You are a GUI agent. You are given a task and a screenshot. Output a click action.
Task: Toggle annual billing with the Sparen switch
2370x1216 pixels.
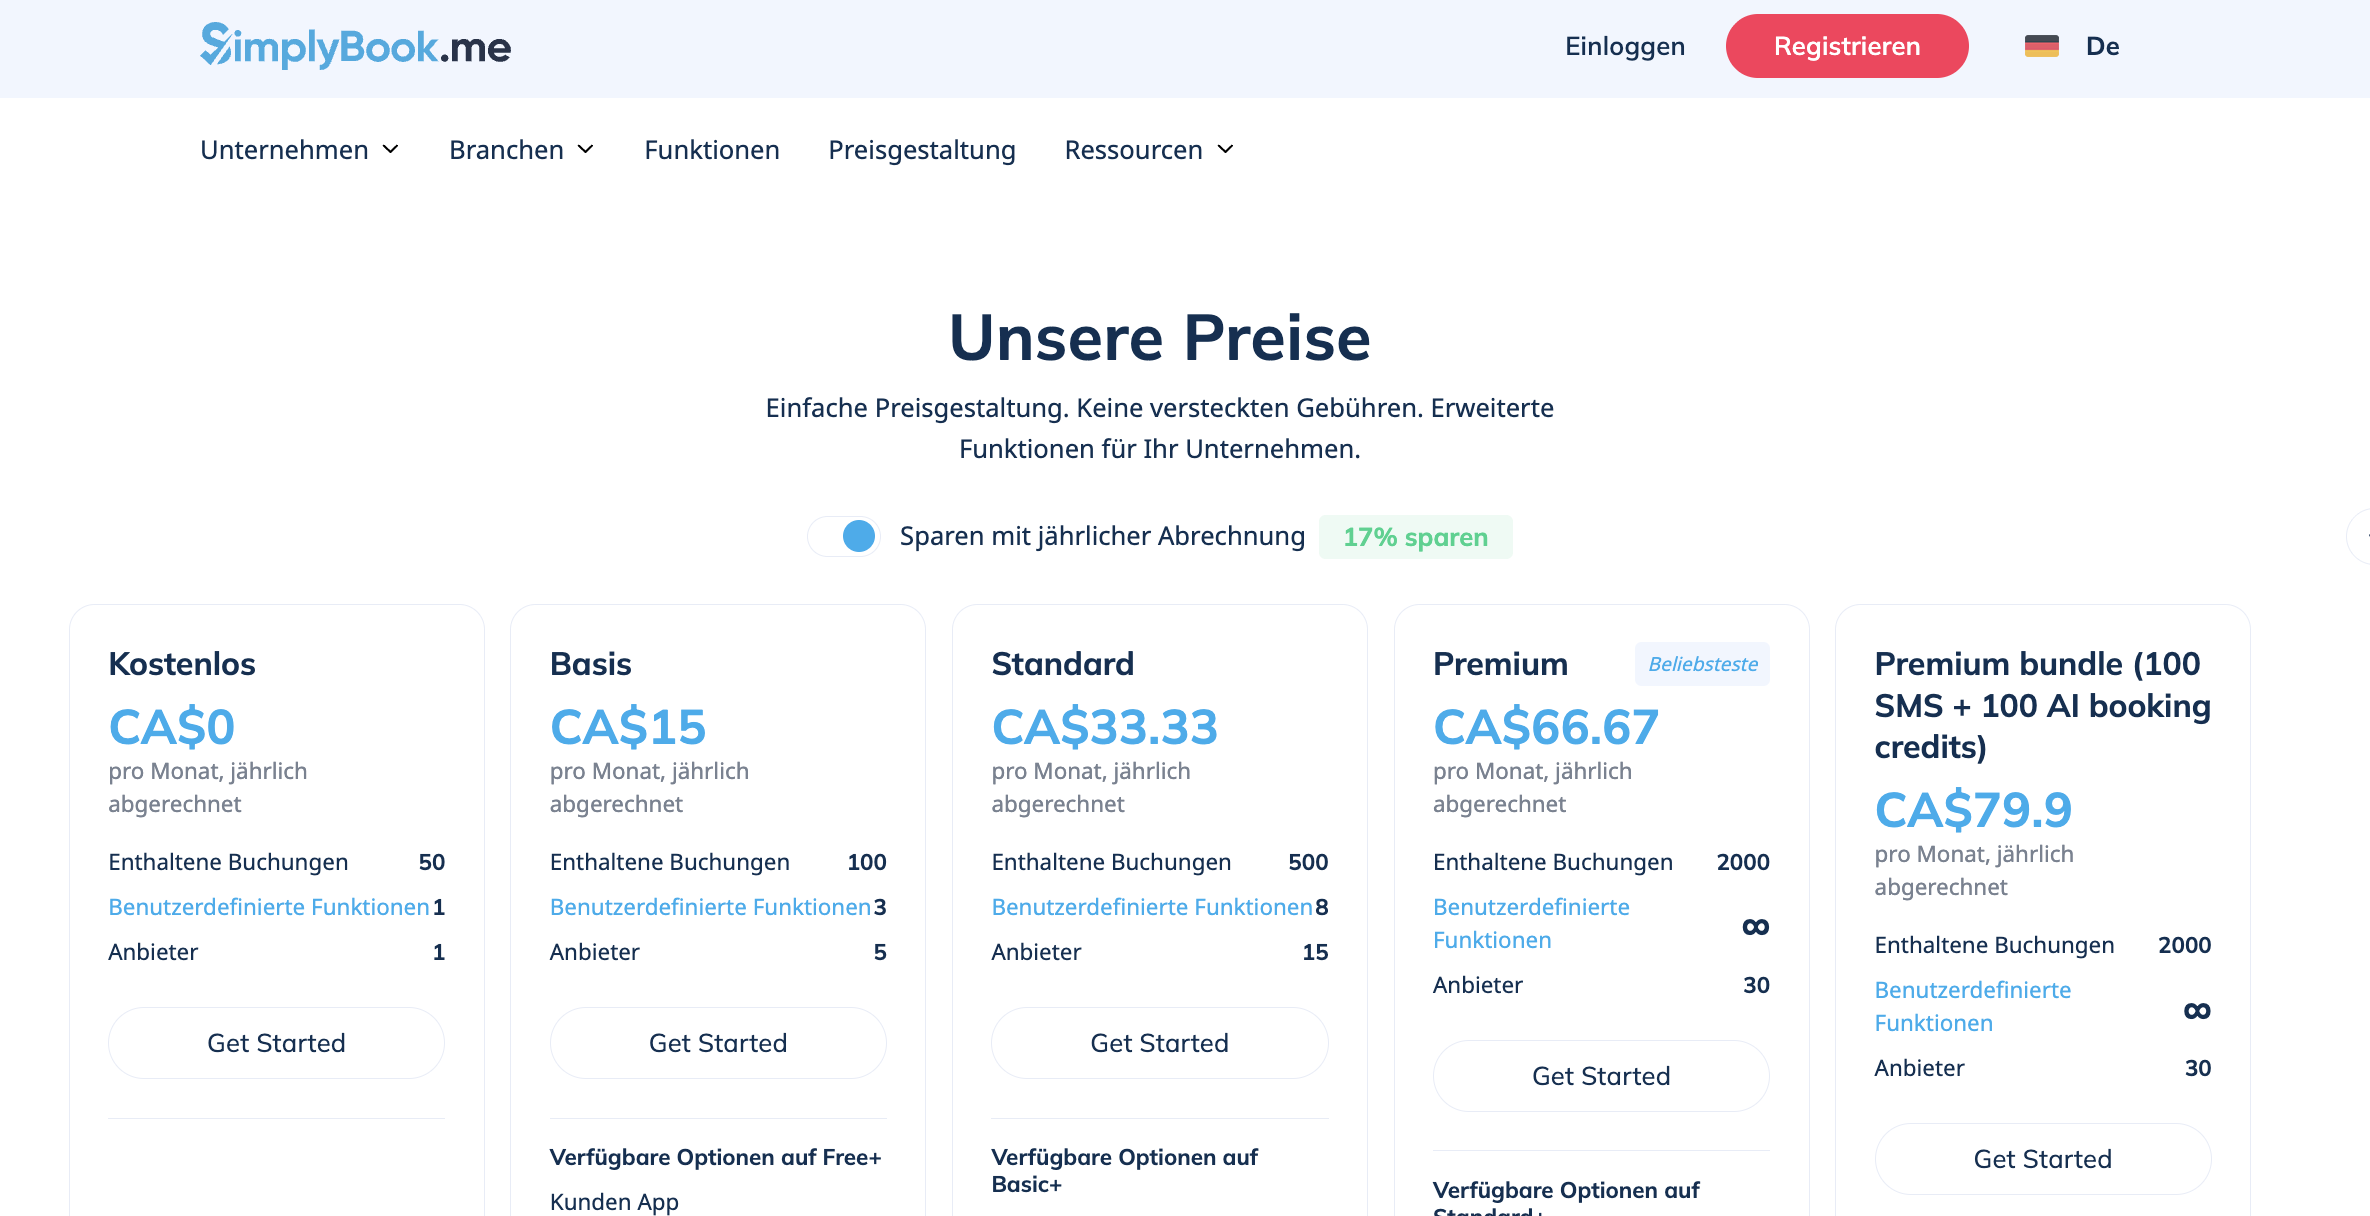(x=843, y=536)
